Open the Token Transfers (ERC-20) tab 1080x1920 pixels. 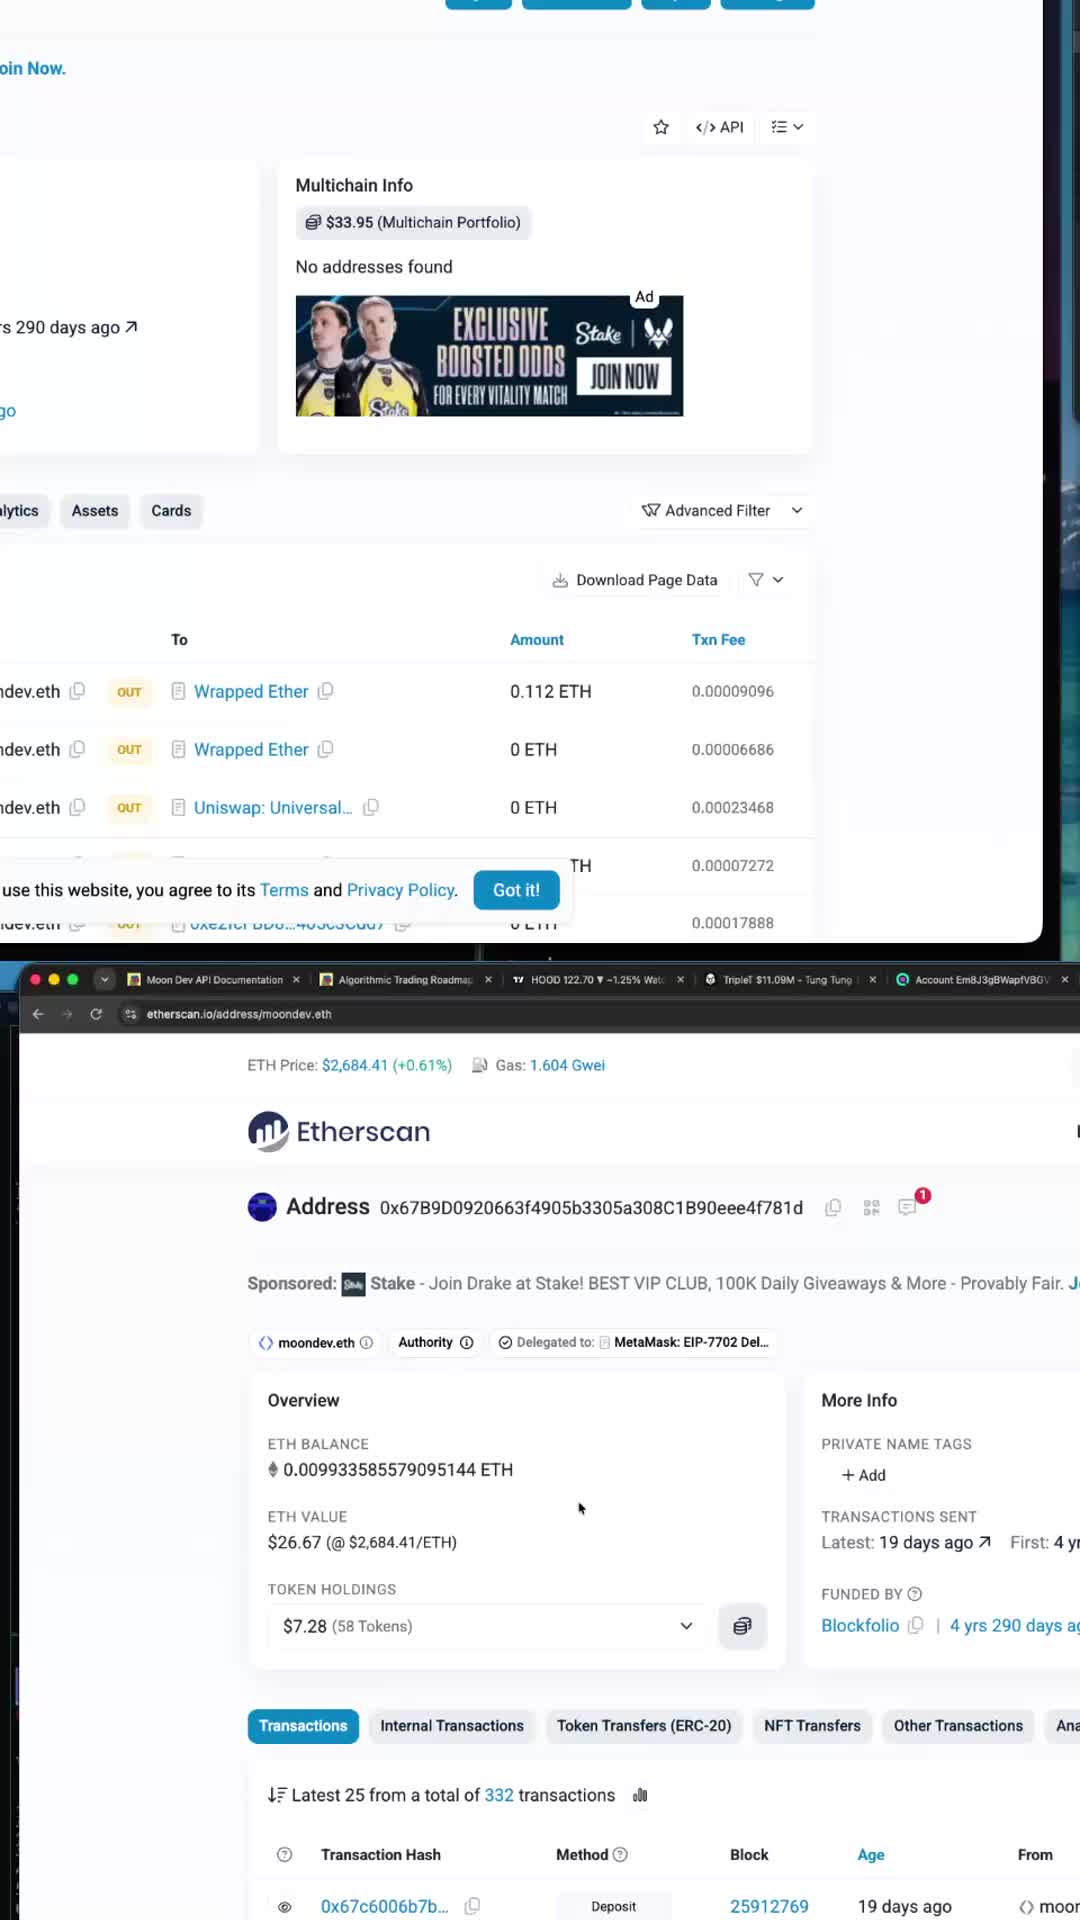click(644, 1726)
